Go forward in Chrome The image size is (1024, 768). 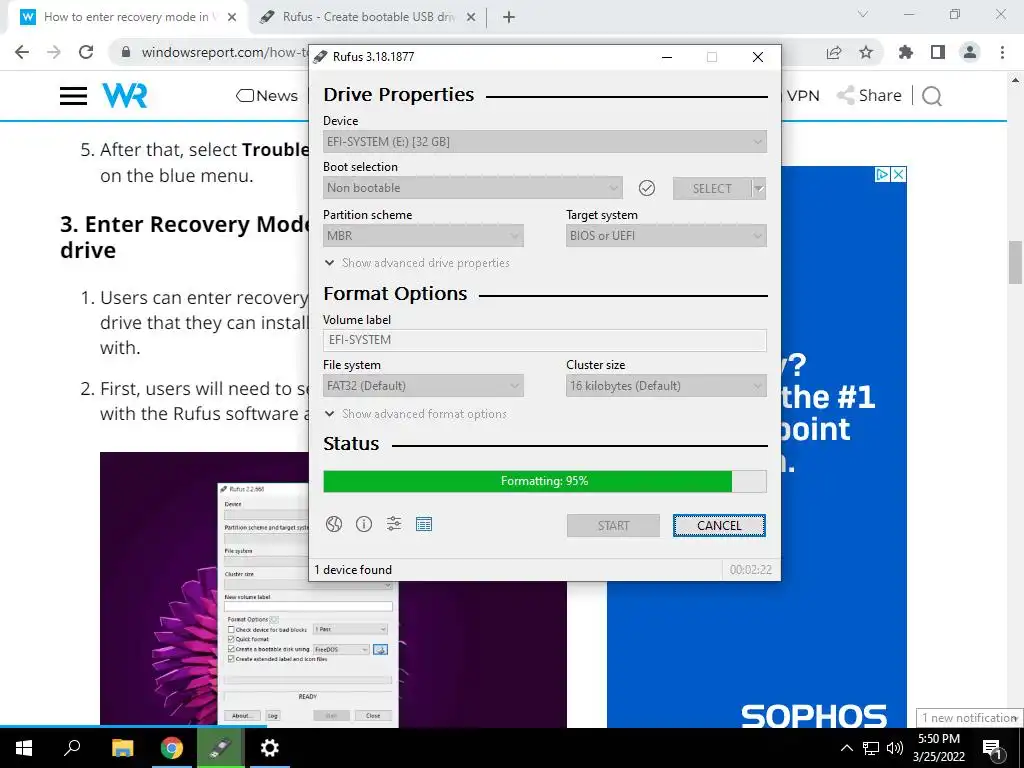click(x=54, y=52)
